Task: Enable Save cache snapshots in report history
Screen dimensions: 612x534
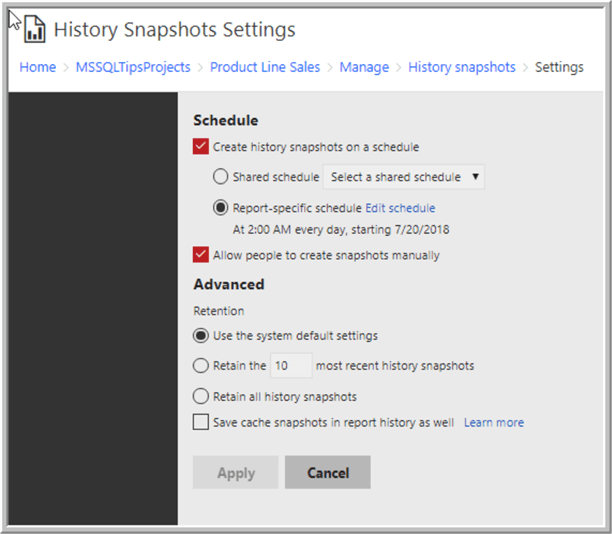Action: coord(201,422)
